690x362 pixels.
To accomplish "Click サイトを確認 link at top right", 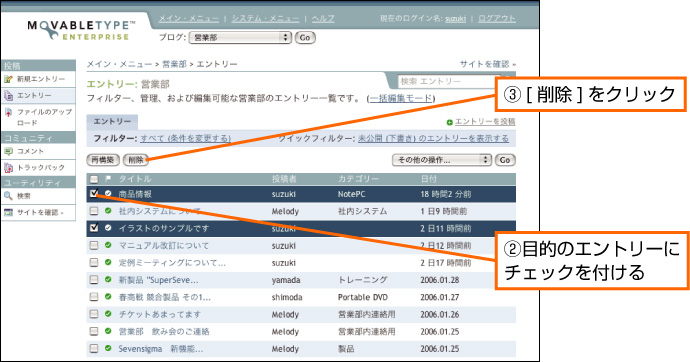I will [488, 64].
